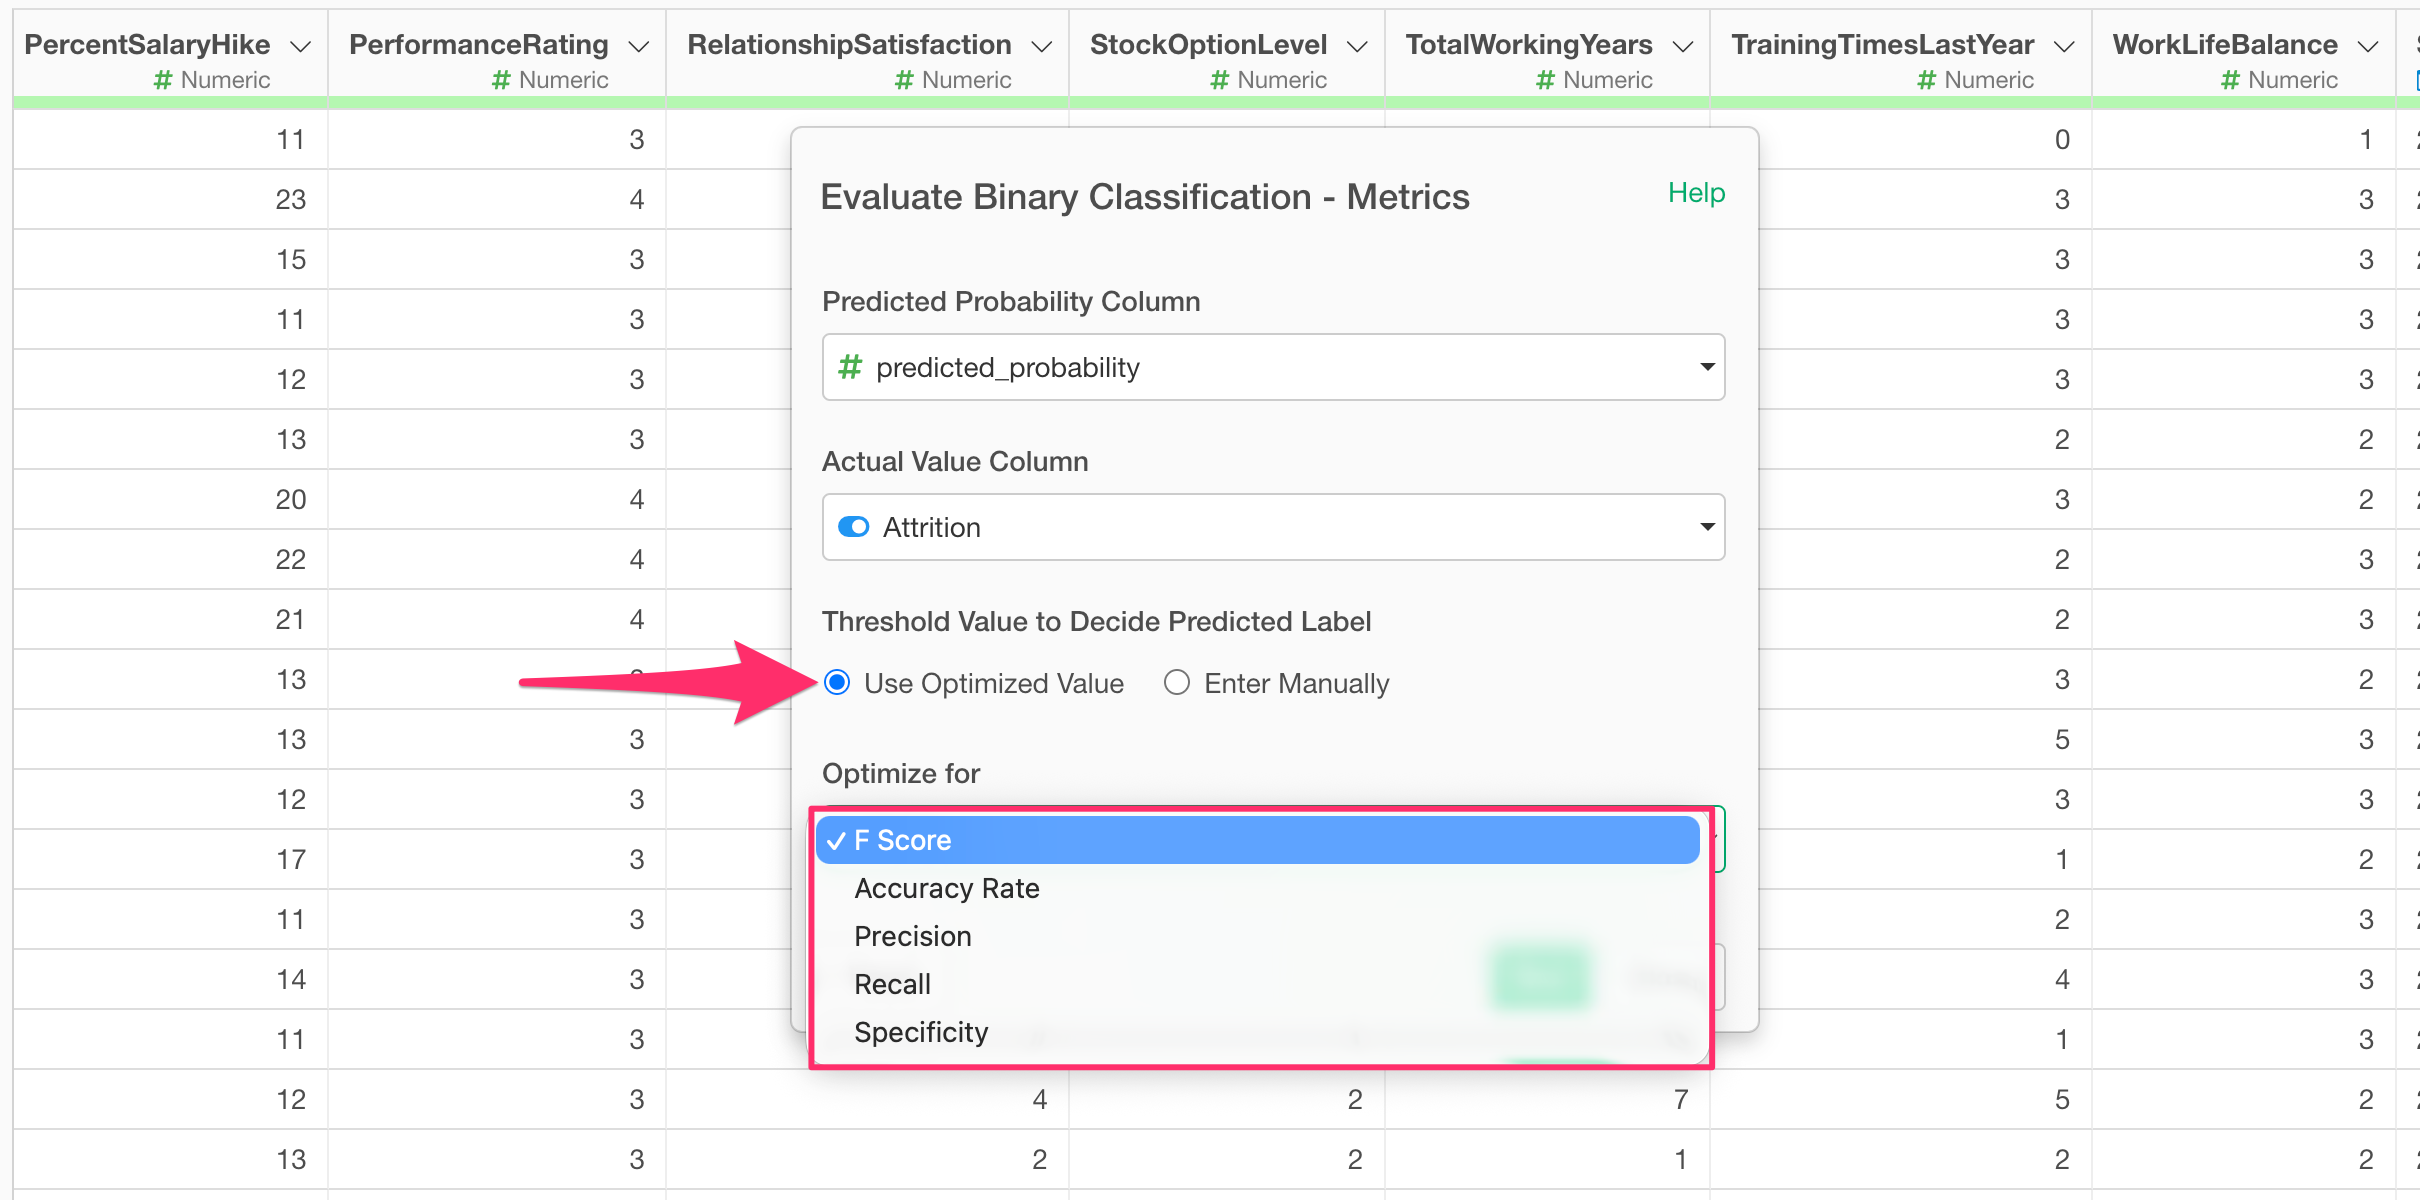Click the numeric hash icon under PerformanceRating
This screenshot has width=2420, height=1200.
pos(501,80)
